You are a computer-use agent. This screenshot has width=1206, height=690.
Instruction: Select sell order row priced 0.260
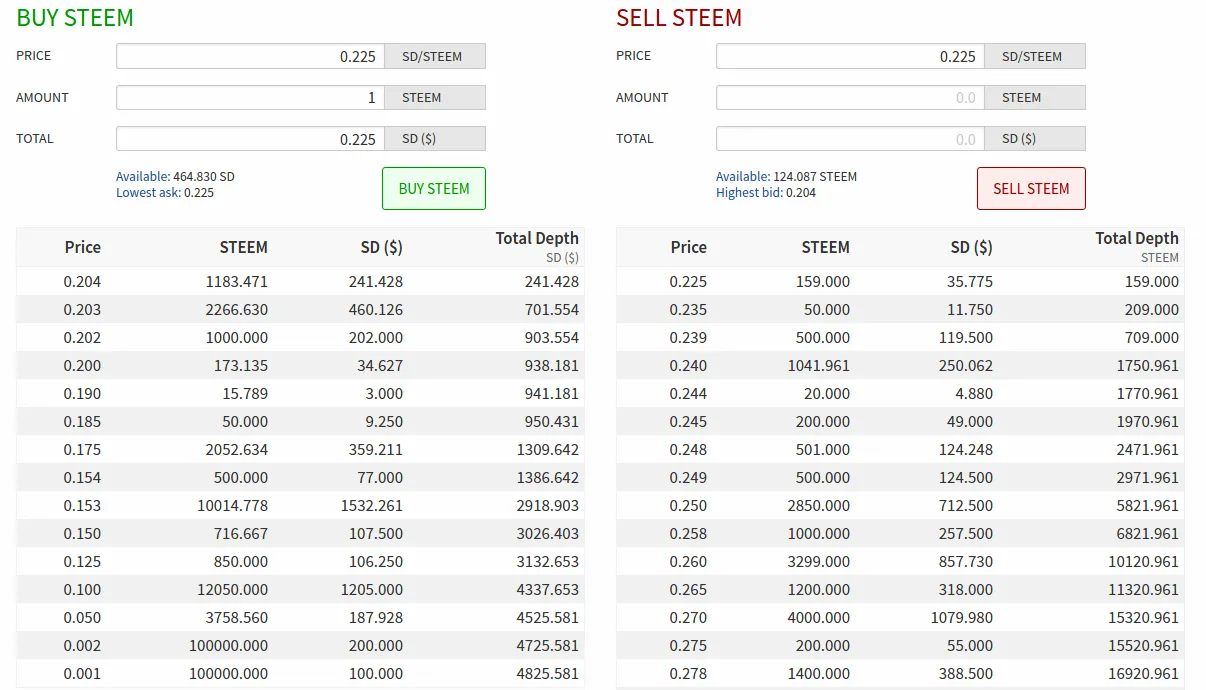click(901, 562)
